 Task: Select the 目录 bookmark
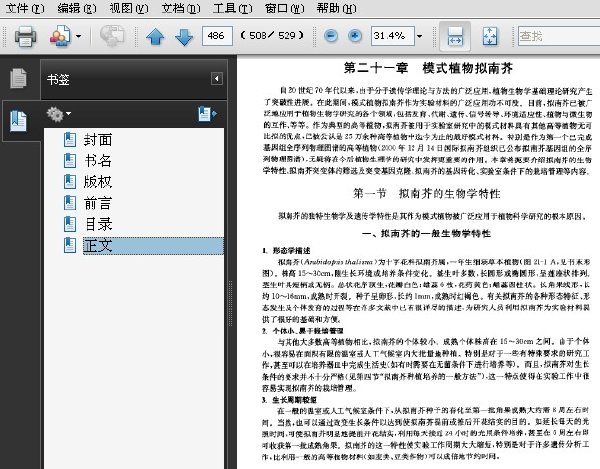pyautogui.click(x=98, y=224)
